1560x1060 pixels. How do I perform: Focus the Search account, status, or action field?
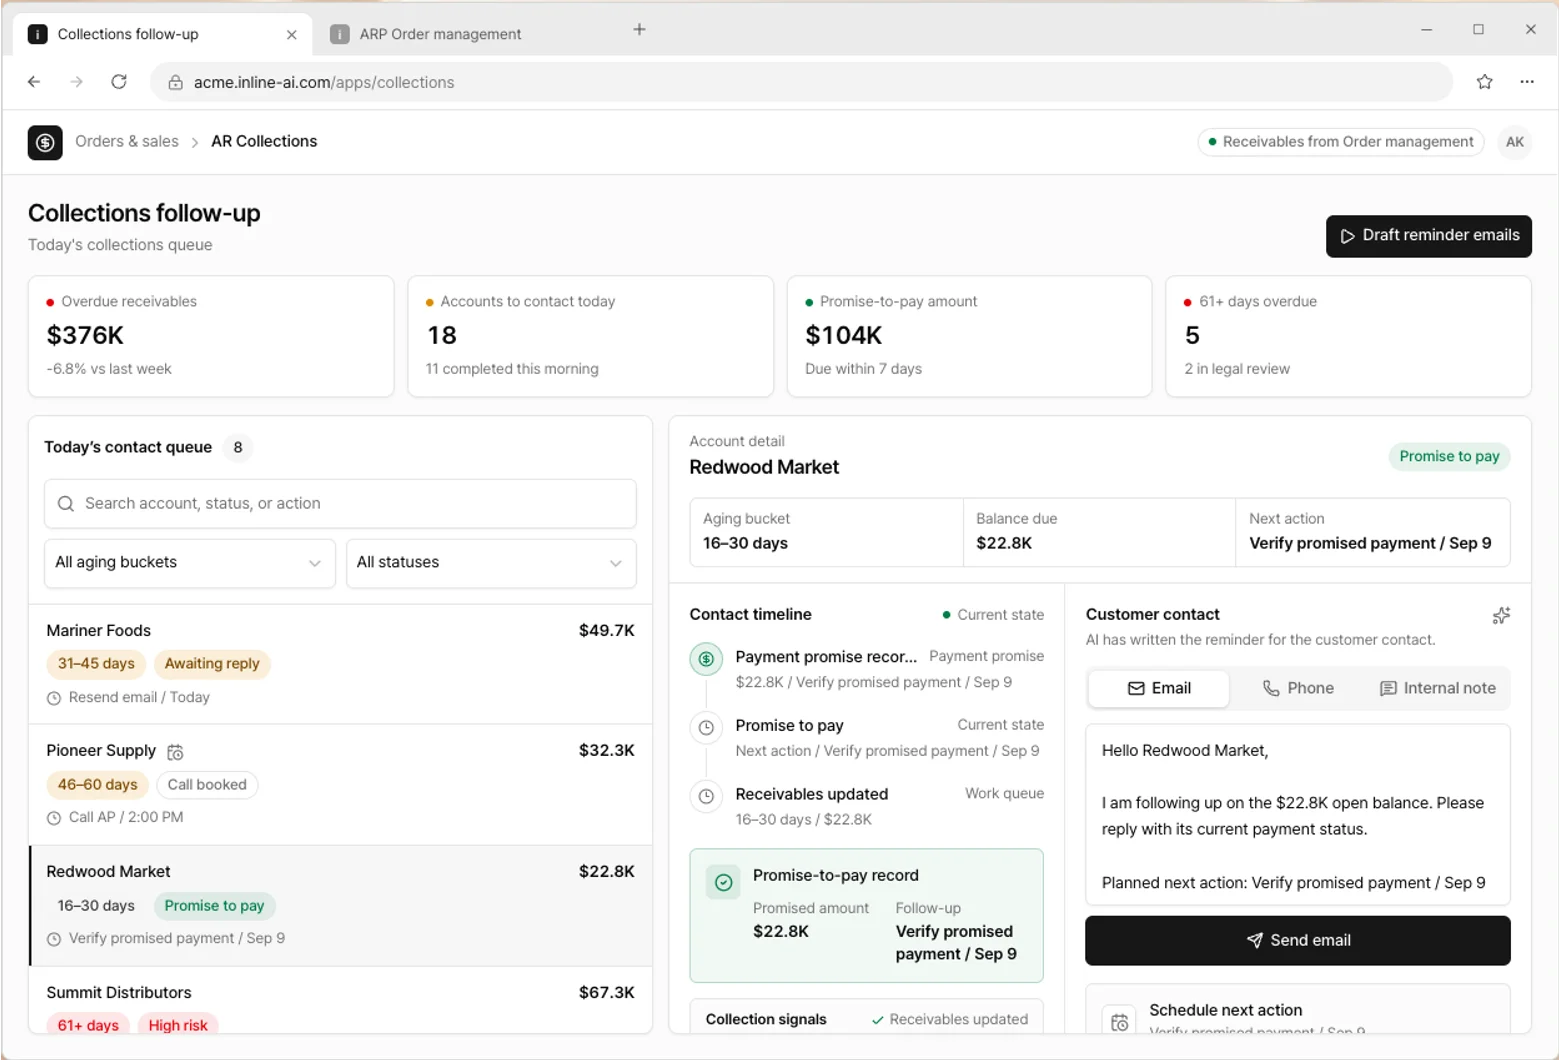(x=340, y=504)
